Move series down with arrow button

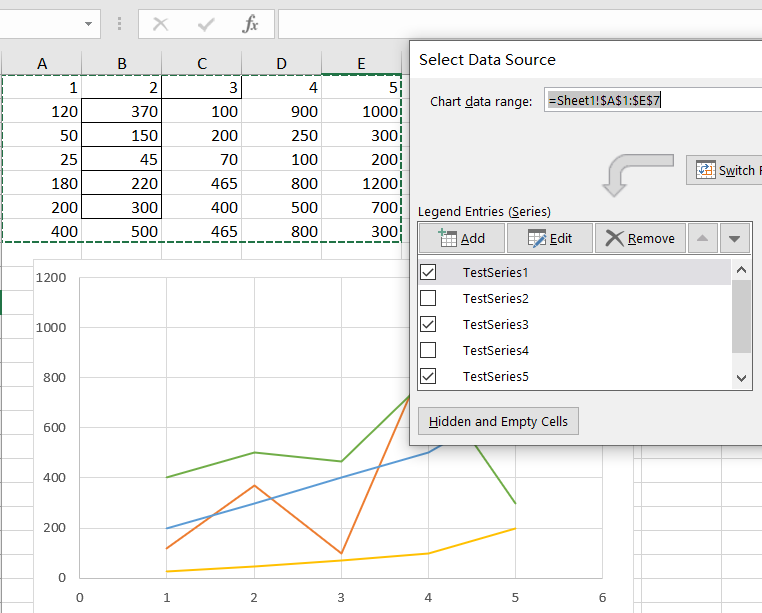[735, 238]
